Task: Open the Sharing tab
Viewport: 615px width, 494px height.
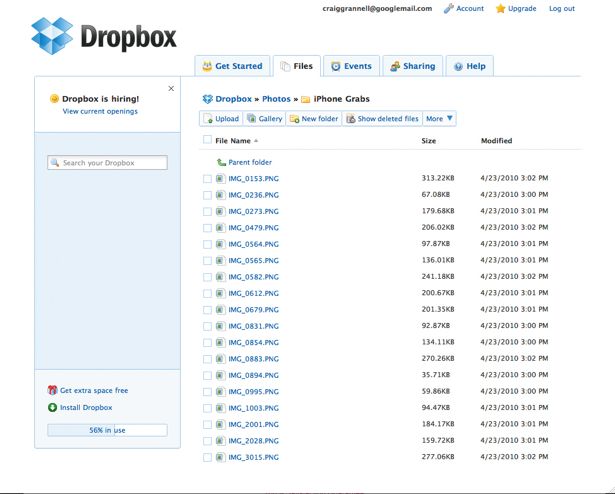Action: pyautogui.click(x=413, y=66)
